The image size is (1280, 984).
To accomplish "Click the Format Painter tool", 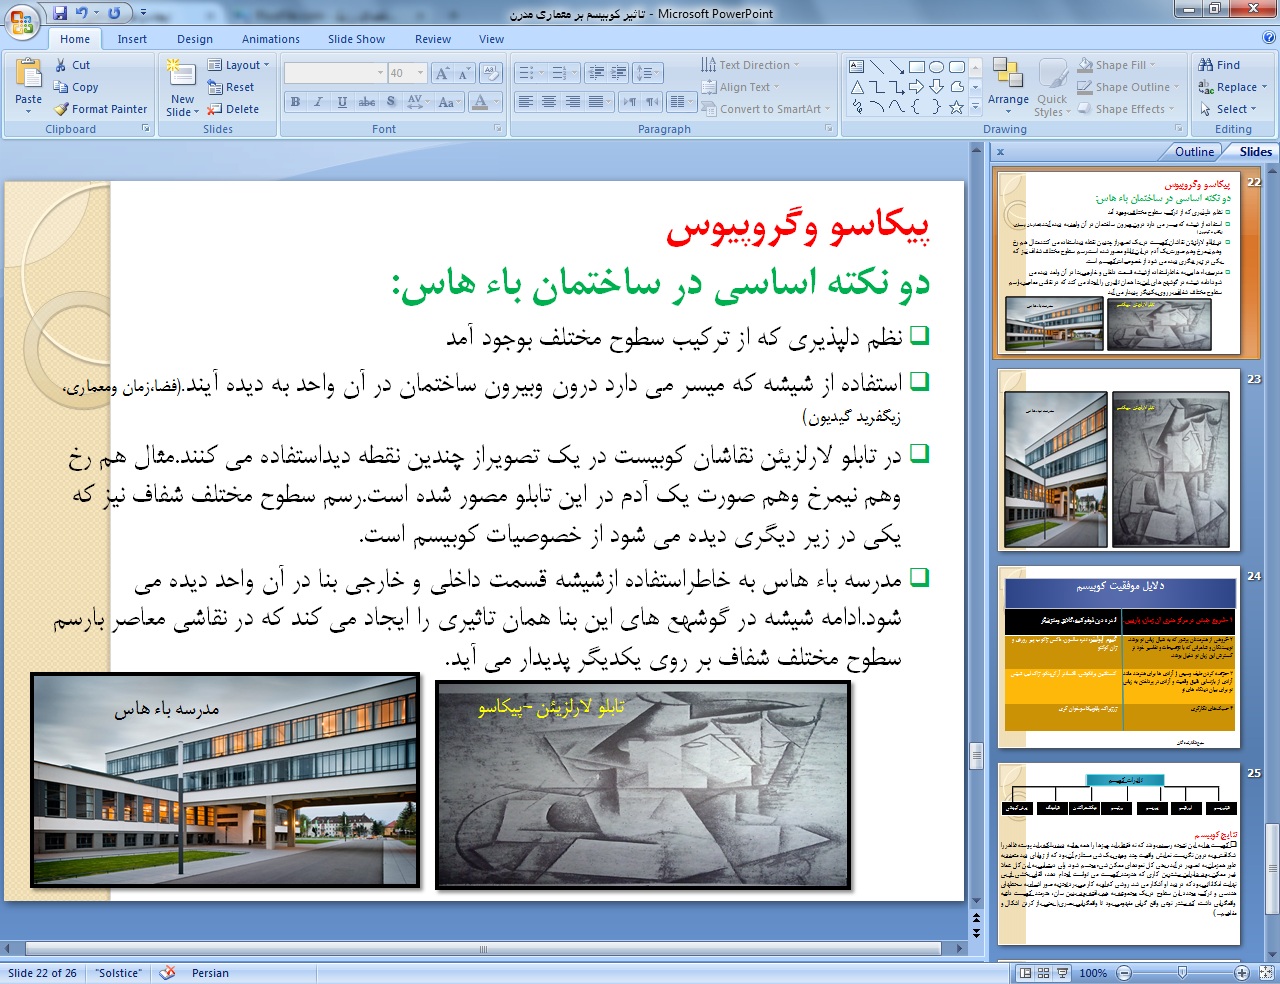I will point(101,109).
